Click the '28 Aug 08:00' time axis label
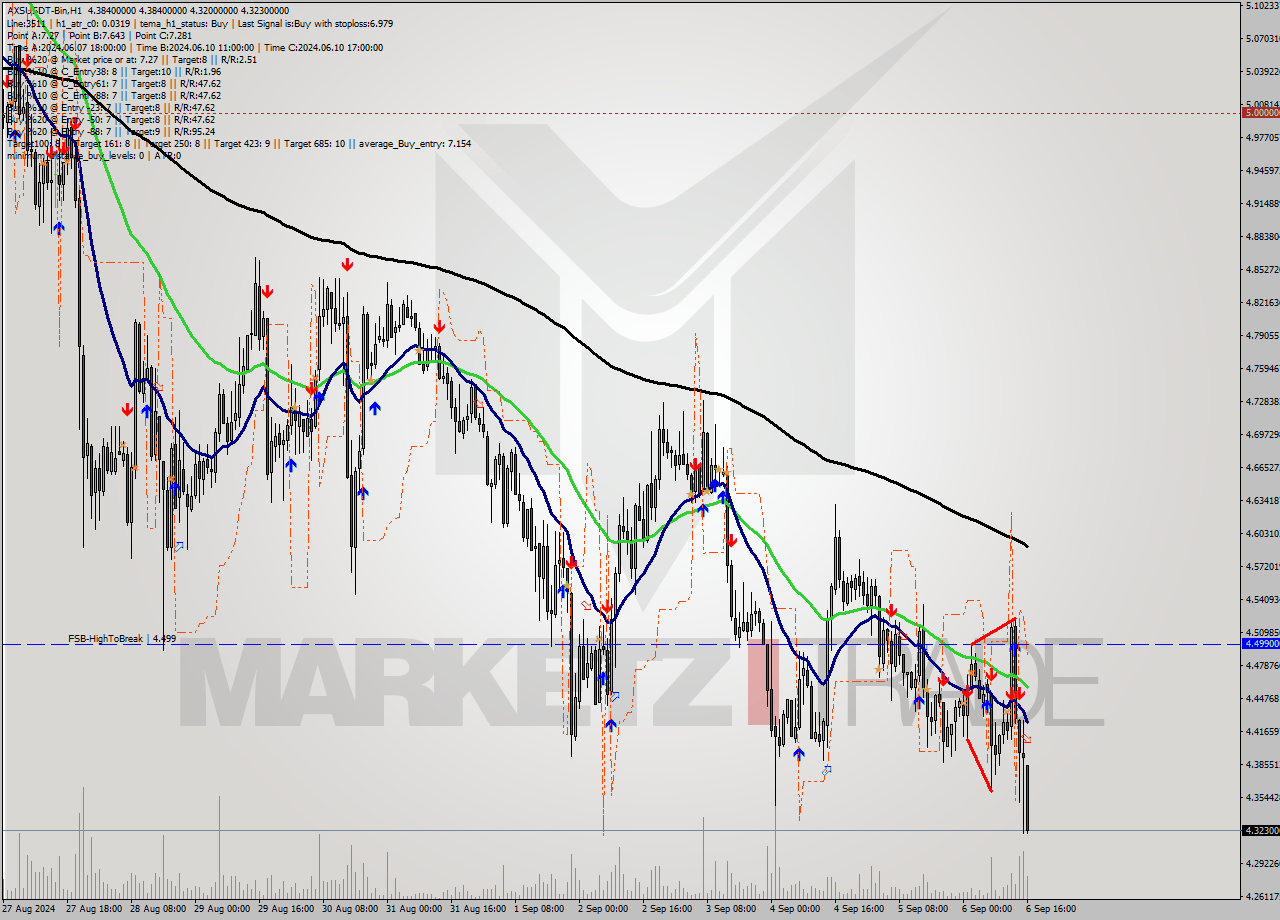The height and width of the screenshot is (920, 1280). (158, 909)
